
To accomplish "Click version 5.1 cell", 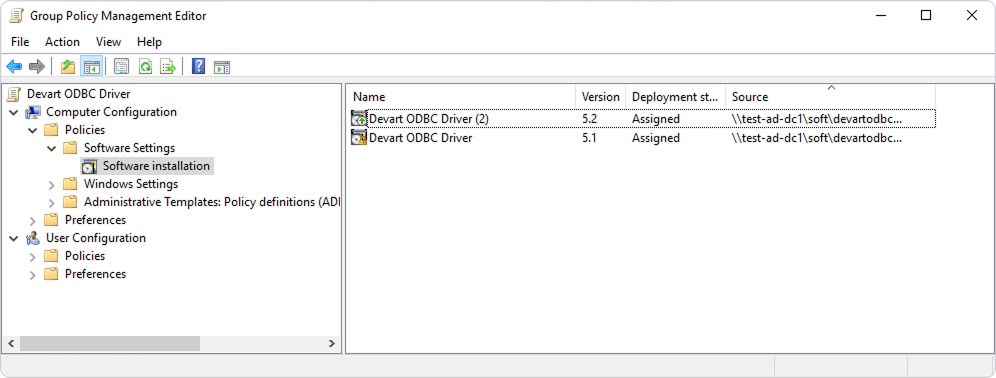I will pyautogui.click(x=589, y=138).
